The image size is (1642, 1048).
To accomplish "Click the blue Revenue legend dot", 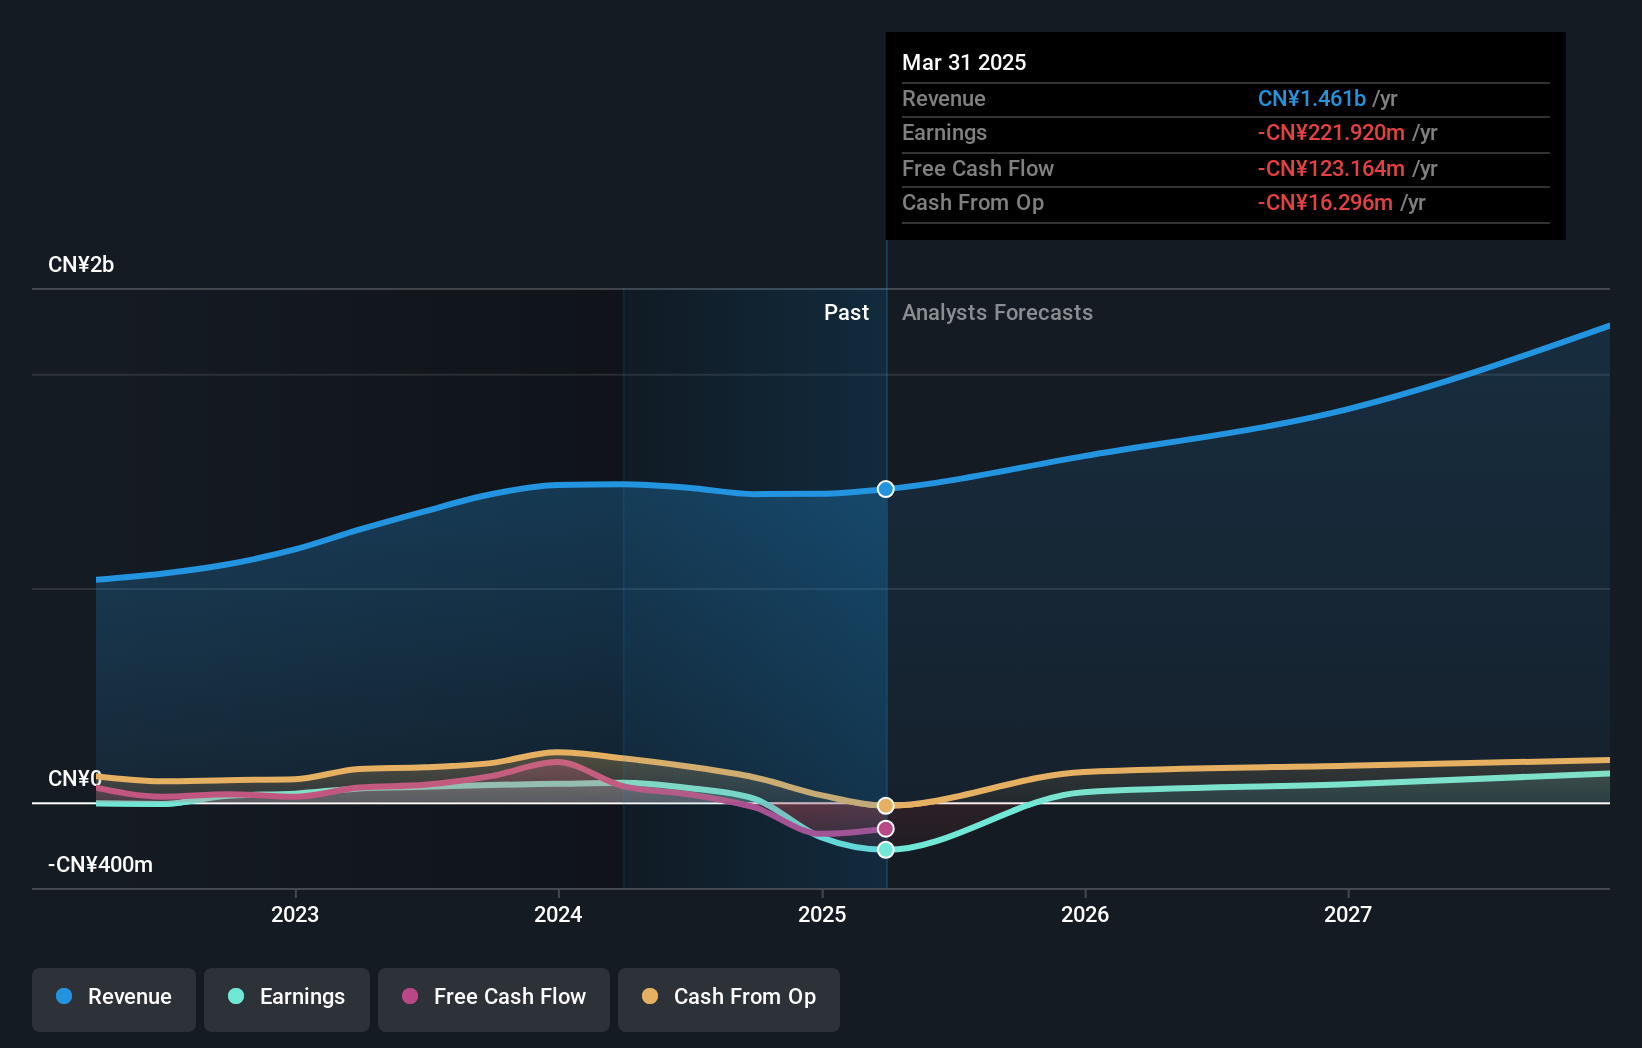I will (x=64, y=996).
